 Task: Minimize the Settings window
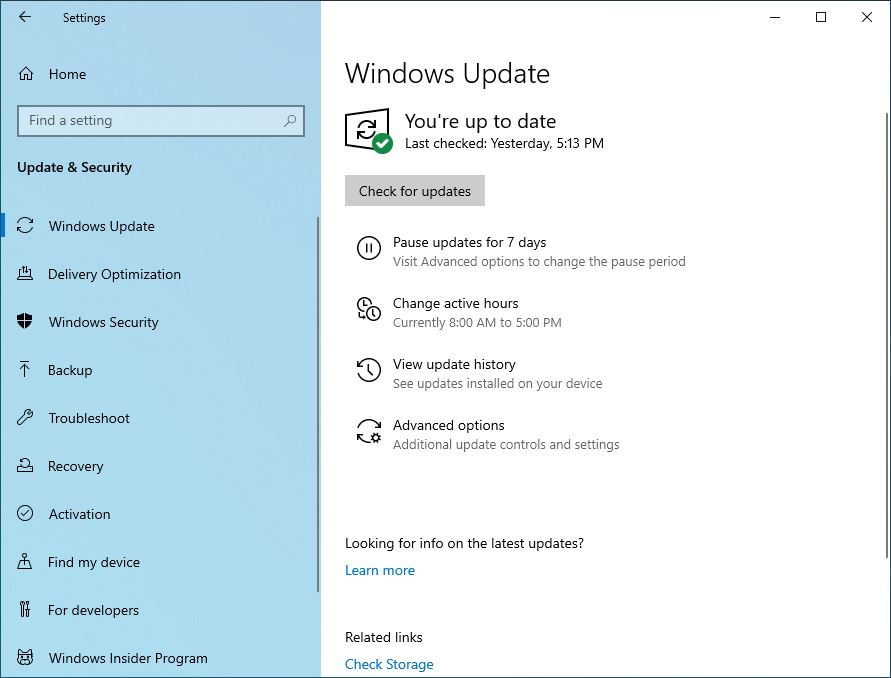[x=775, y=17]
